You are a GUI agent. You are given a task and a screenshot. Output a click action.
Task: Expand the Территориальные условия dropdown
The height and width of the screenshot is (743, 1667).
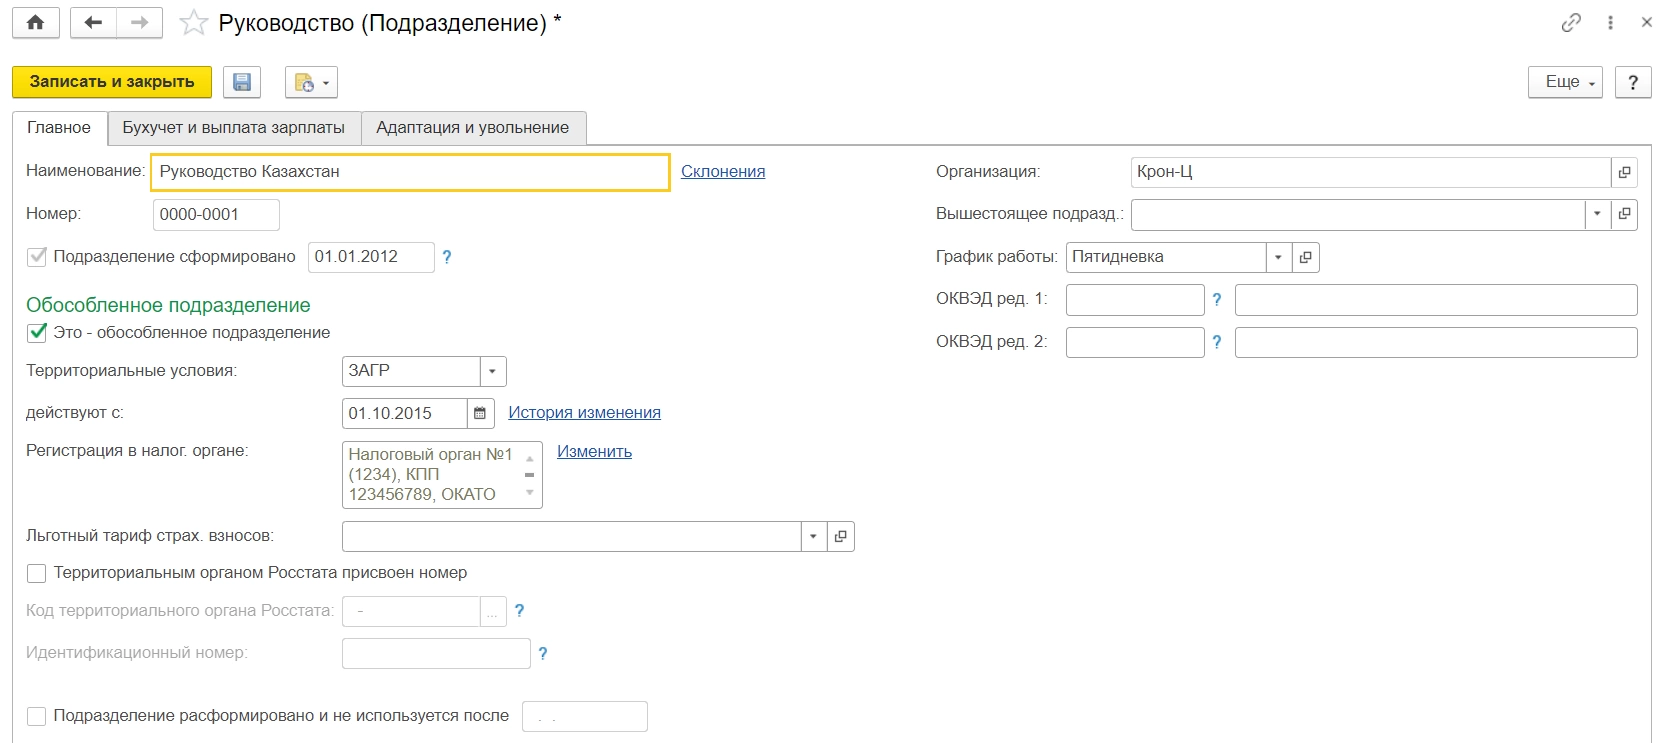tap(492, 371)
